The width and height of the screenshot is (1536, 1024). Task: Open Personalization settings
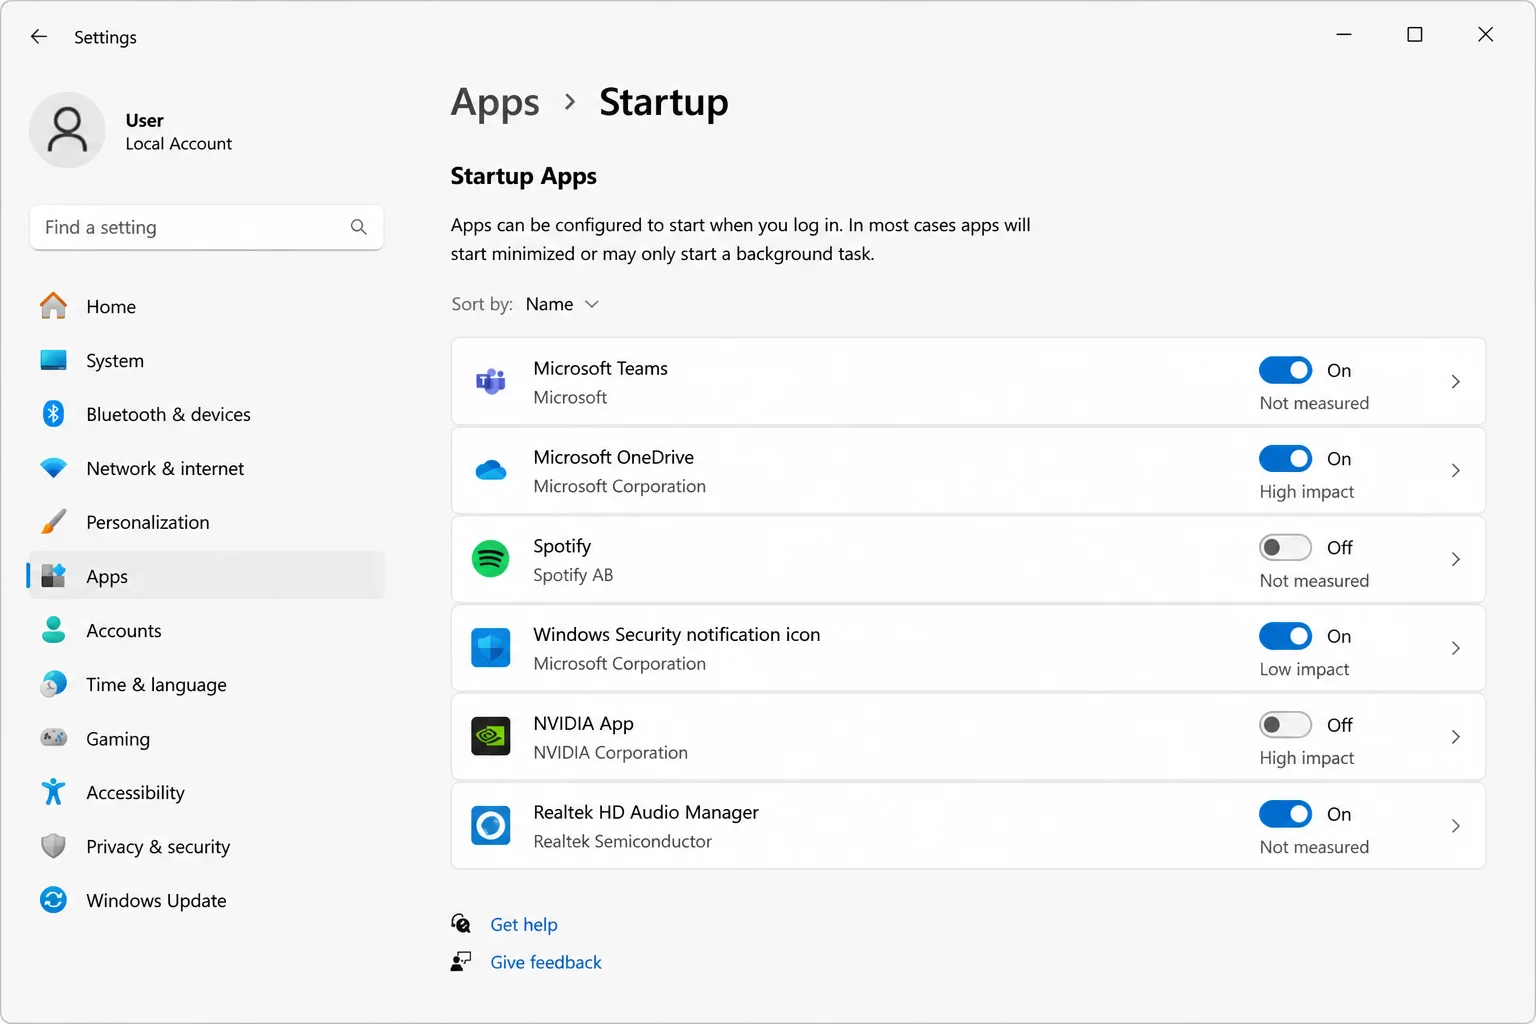tap(207, 522)
